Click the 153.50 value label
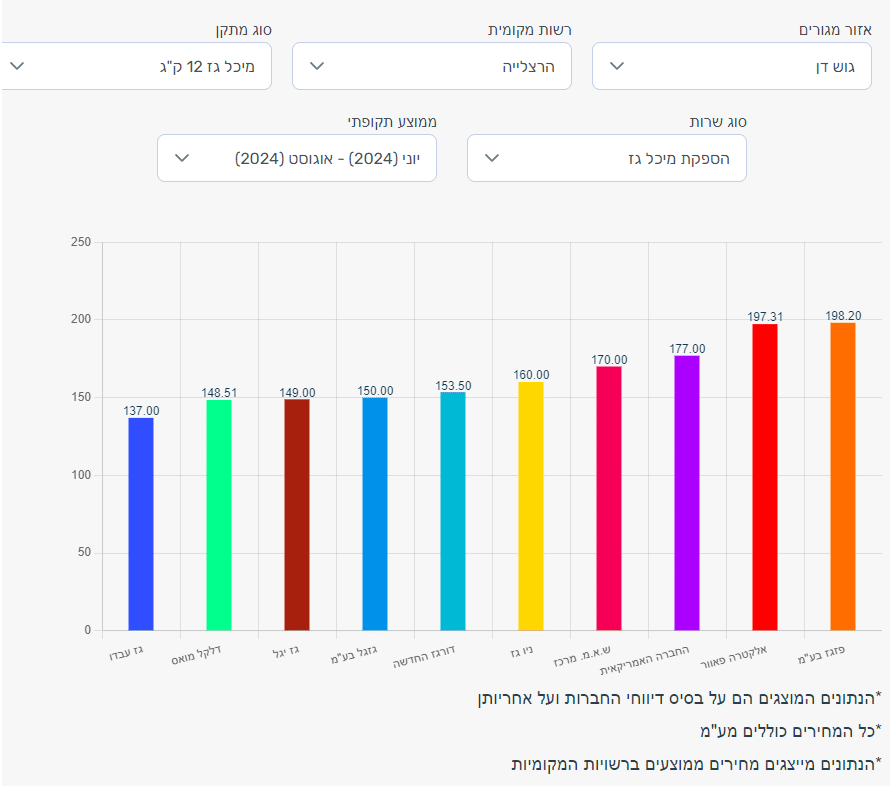The width and height of the screenshot is (890, 786). (x=454, y=386)
